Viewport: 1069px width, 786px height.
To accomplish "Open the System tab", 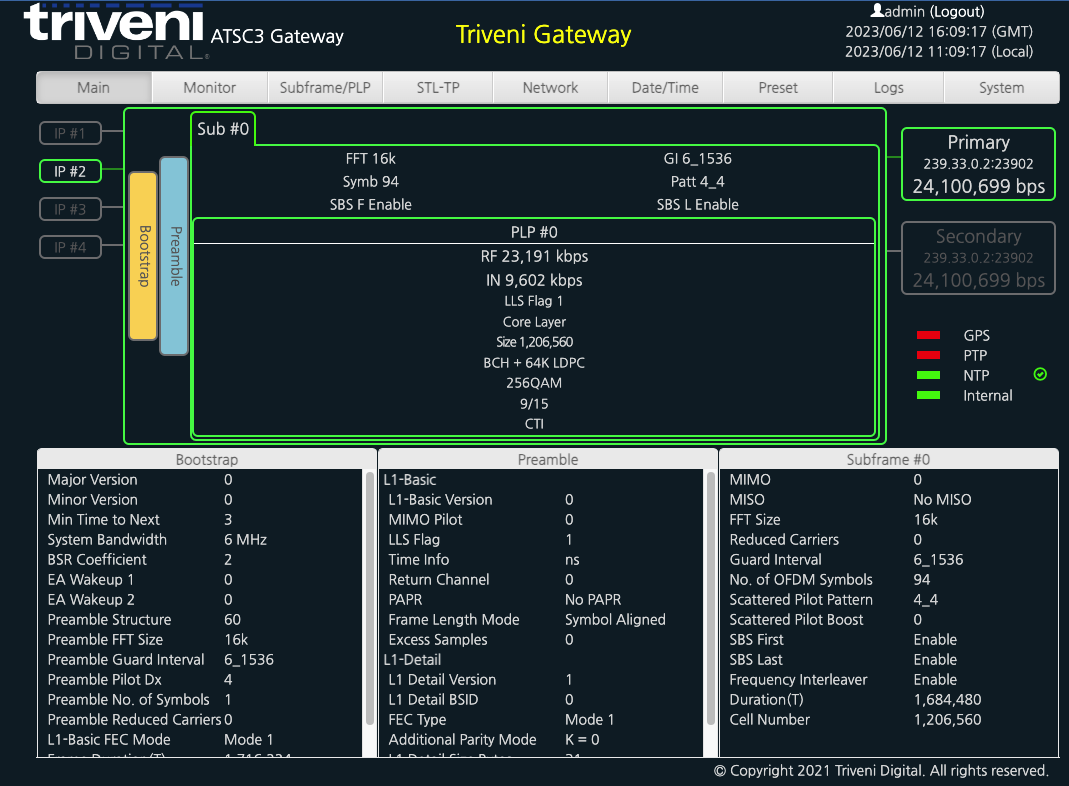I will 1002,87.
